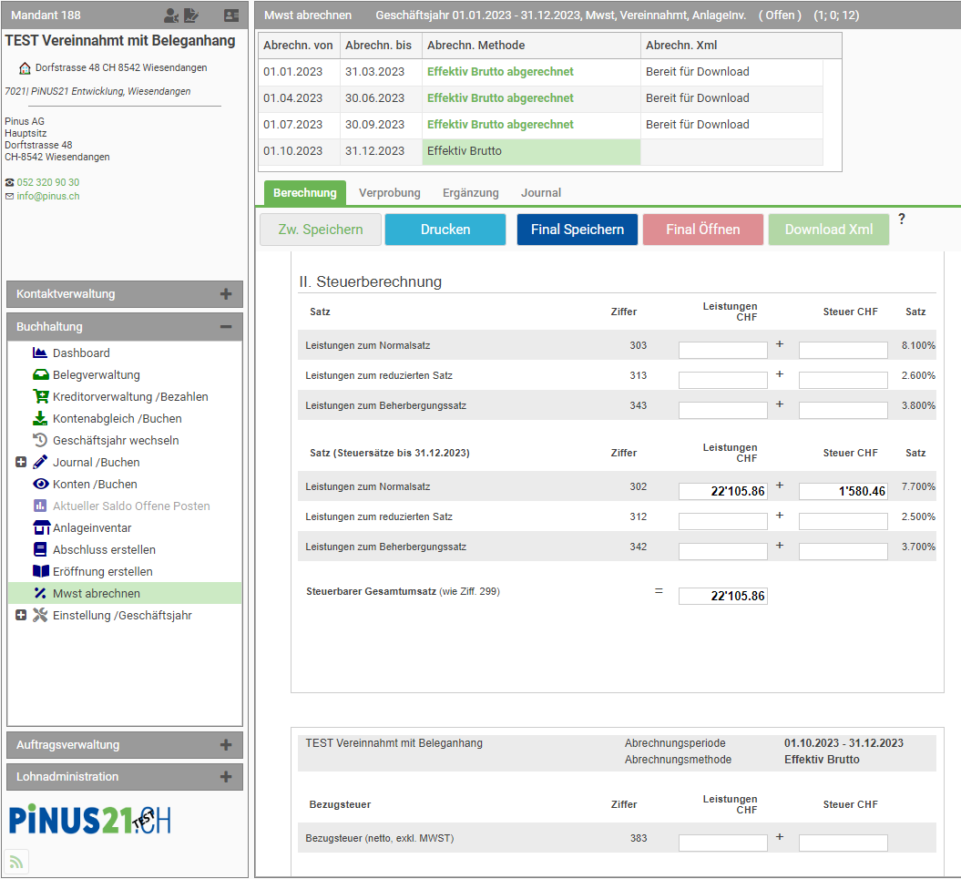Open the Journal tab

pos(541,192)
